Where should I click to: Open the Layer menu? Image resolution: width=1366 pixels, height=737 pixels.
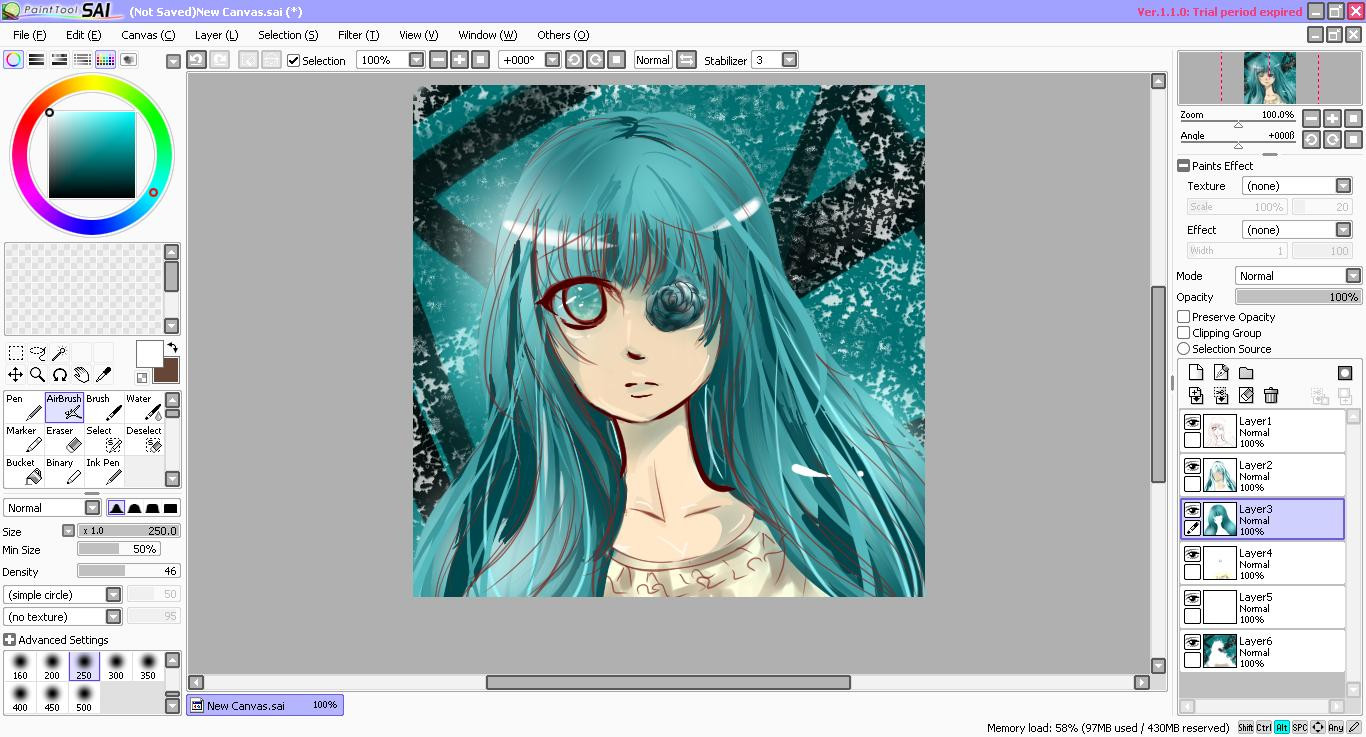pos(216,35)
